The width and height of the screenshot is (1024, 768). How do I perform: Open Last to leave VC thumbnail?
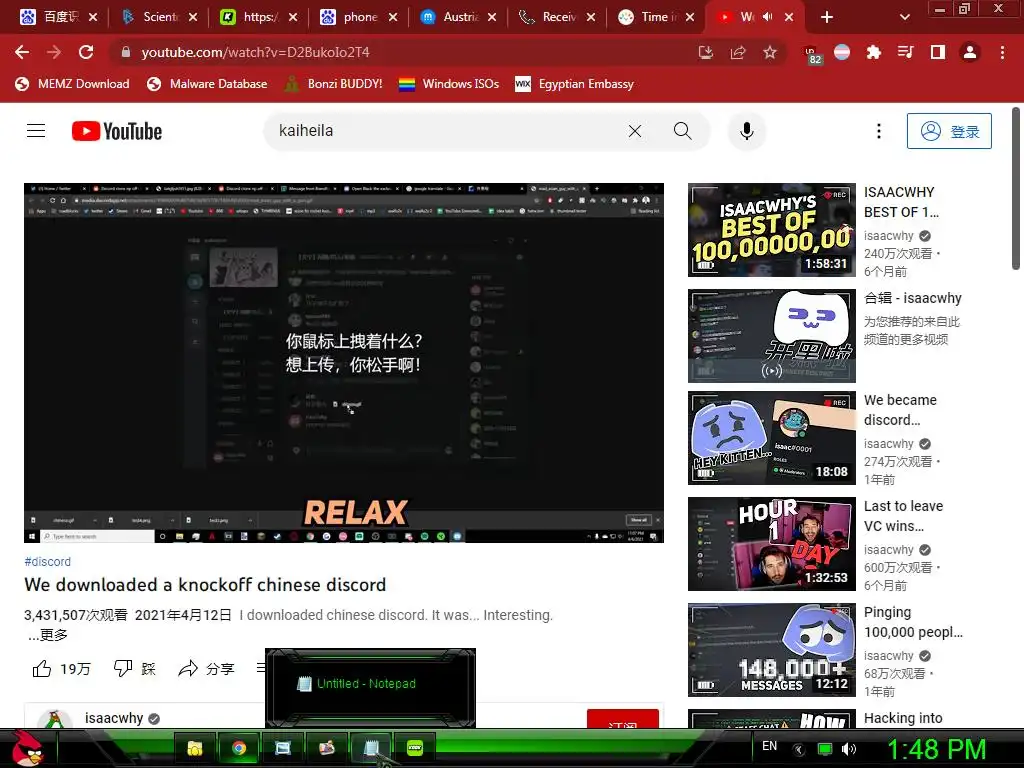click(772, 544)
